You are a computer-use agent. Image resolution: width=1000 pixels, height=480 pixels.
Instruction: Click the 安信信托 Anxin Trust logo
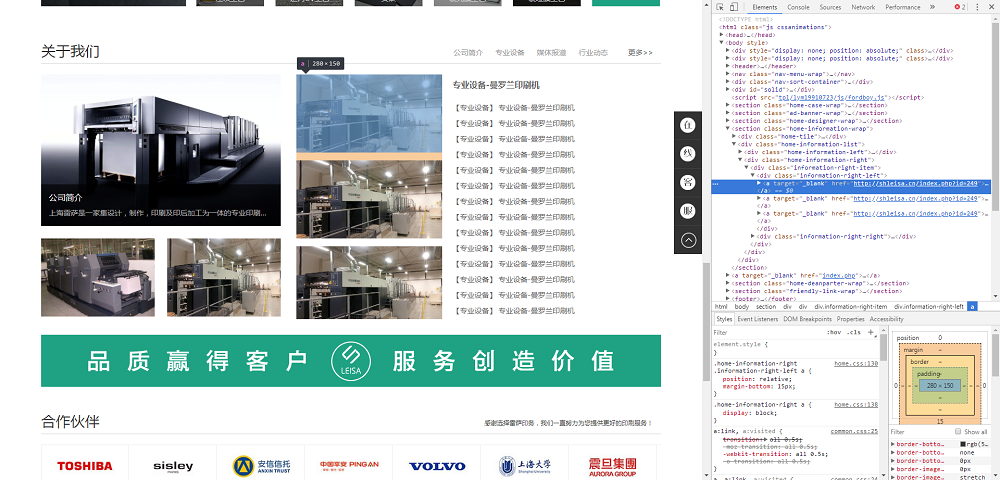(261, 466)
